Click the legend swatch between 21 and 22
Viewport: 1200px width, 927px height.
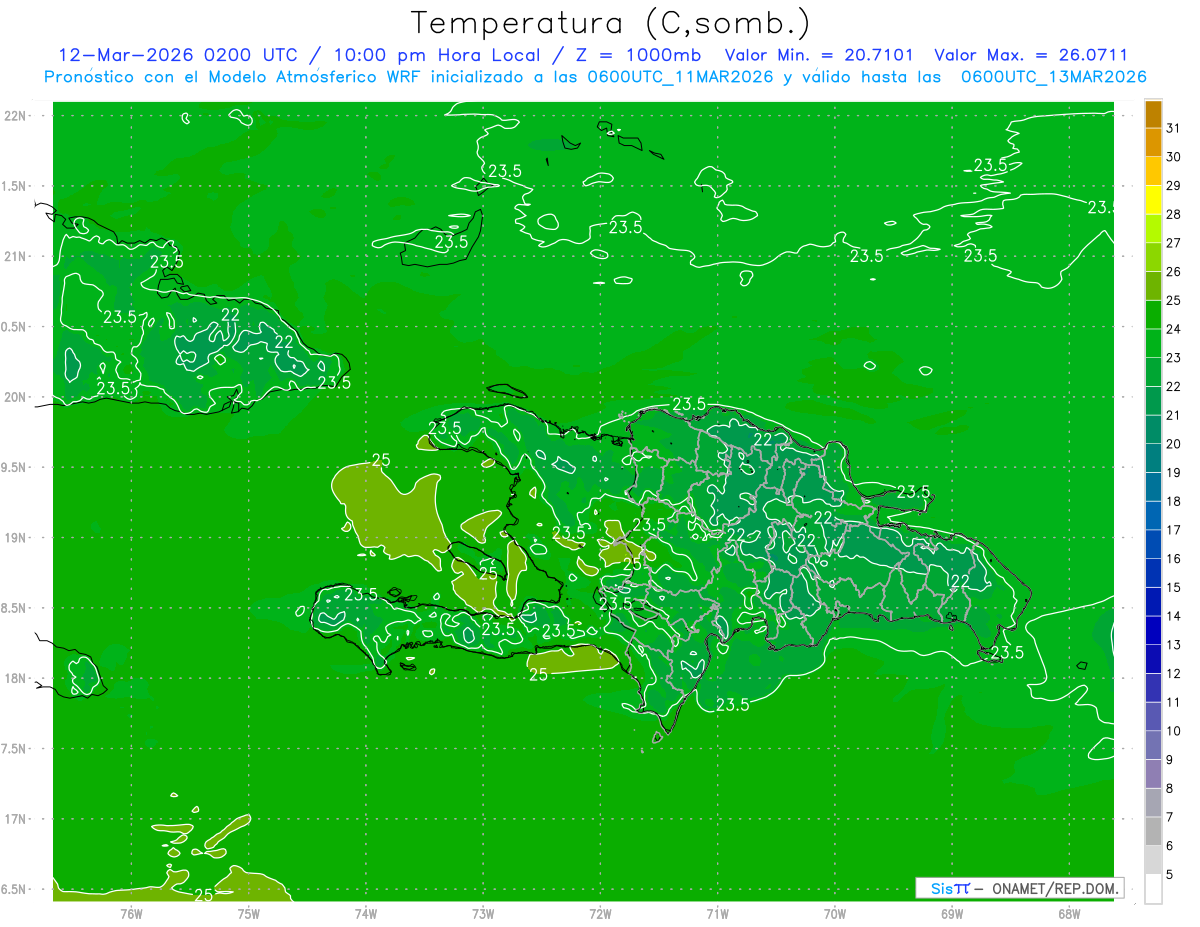(x=1153, y=400)
